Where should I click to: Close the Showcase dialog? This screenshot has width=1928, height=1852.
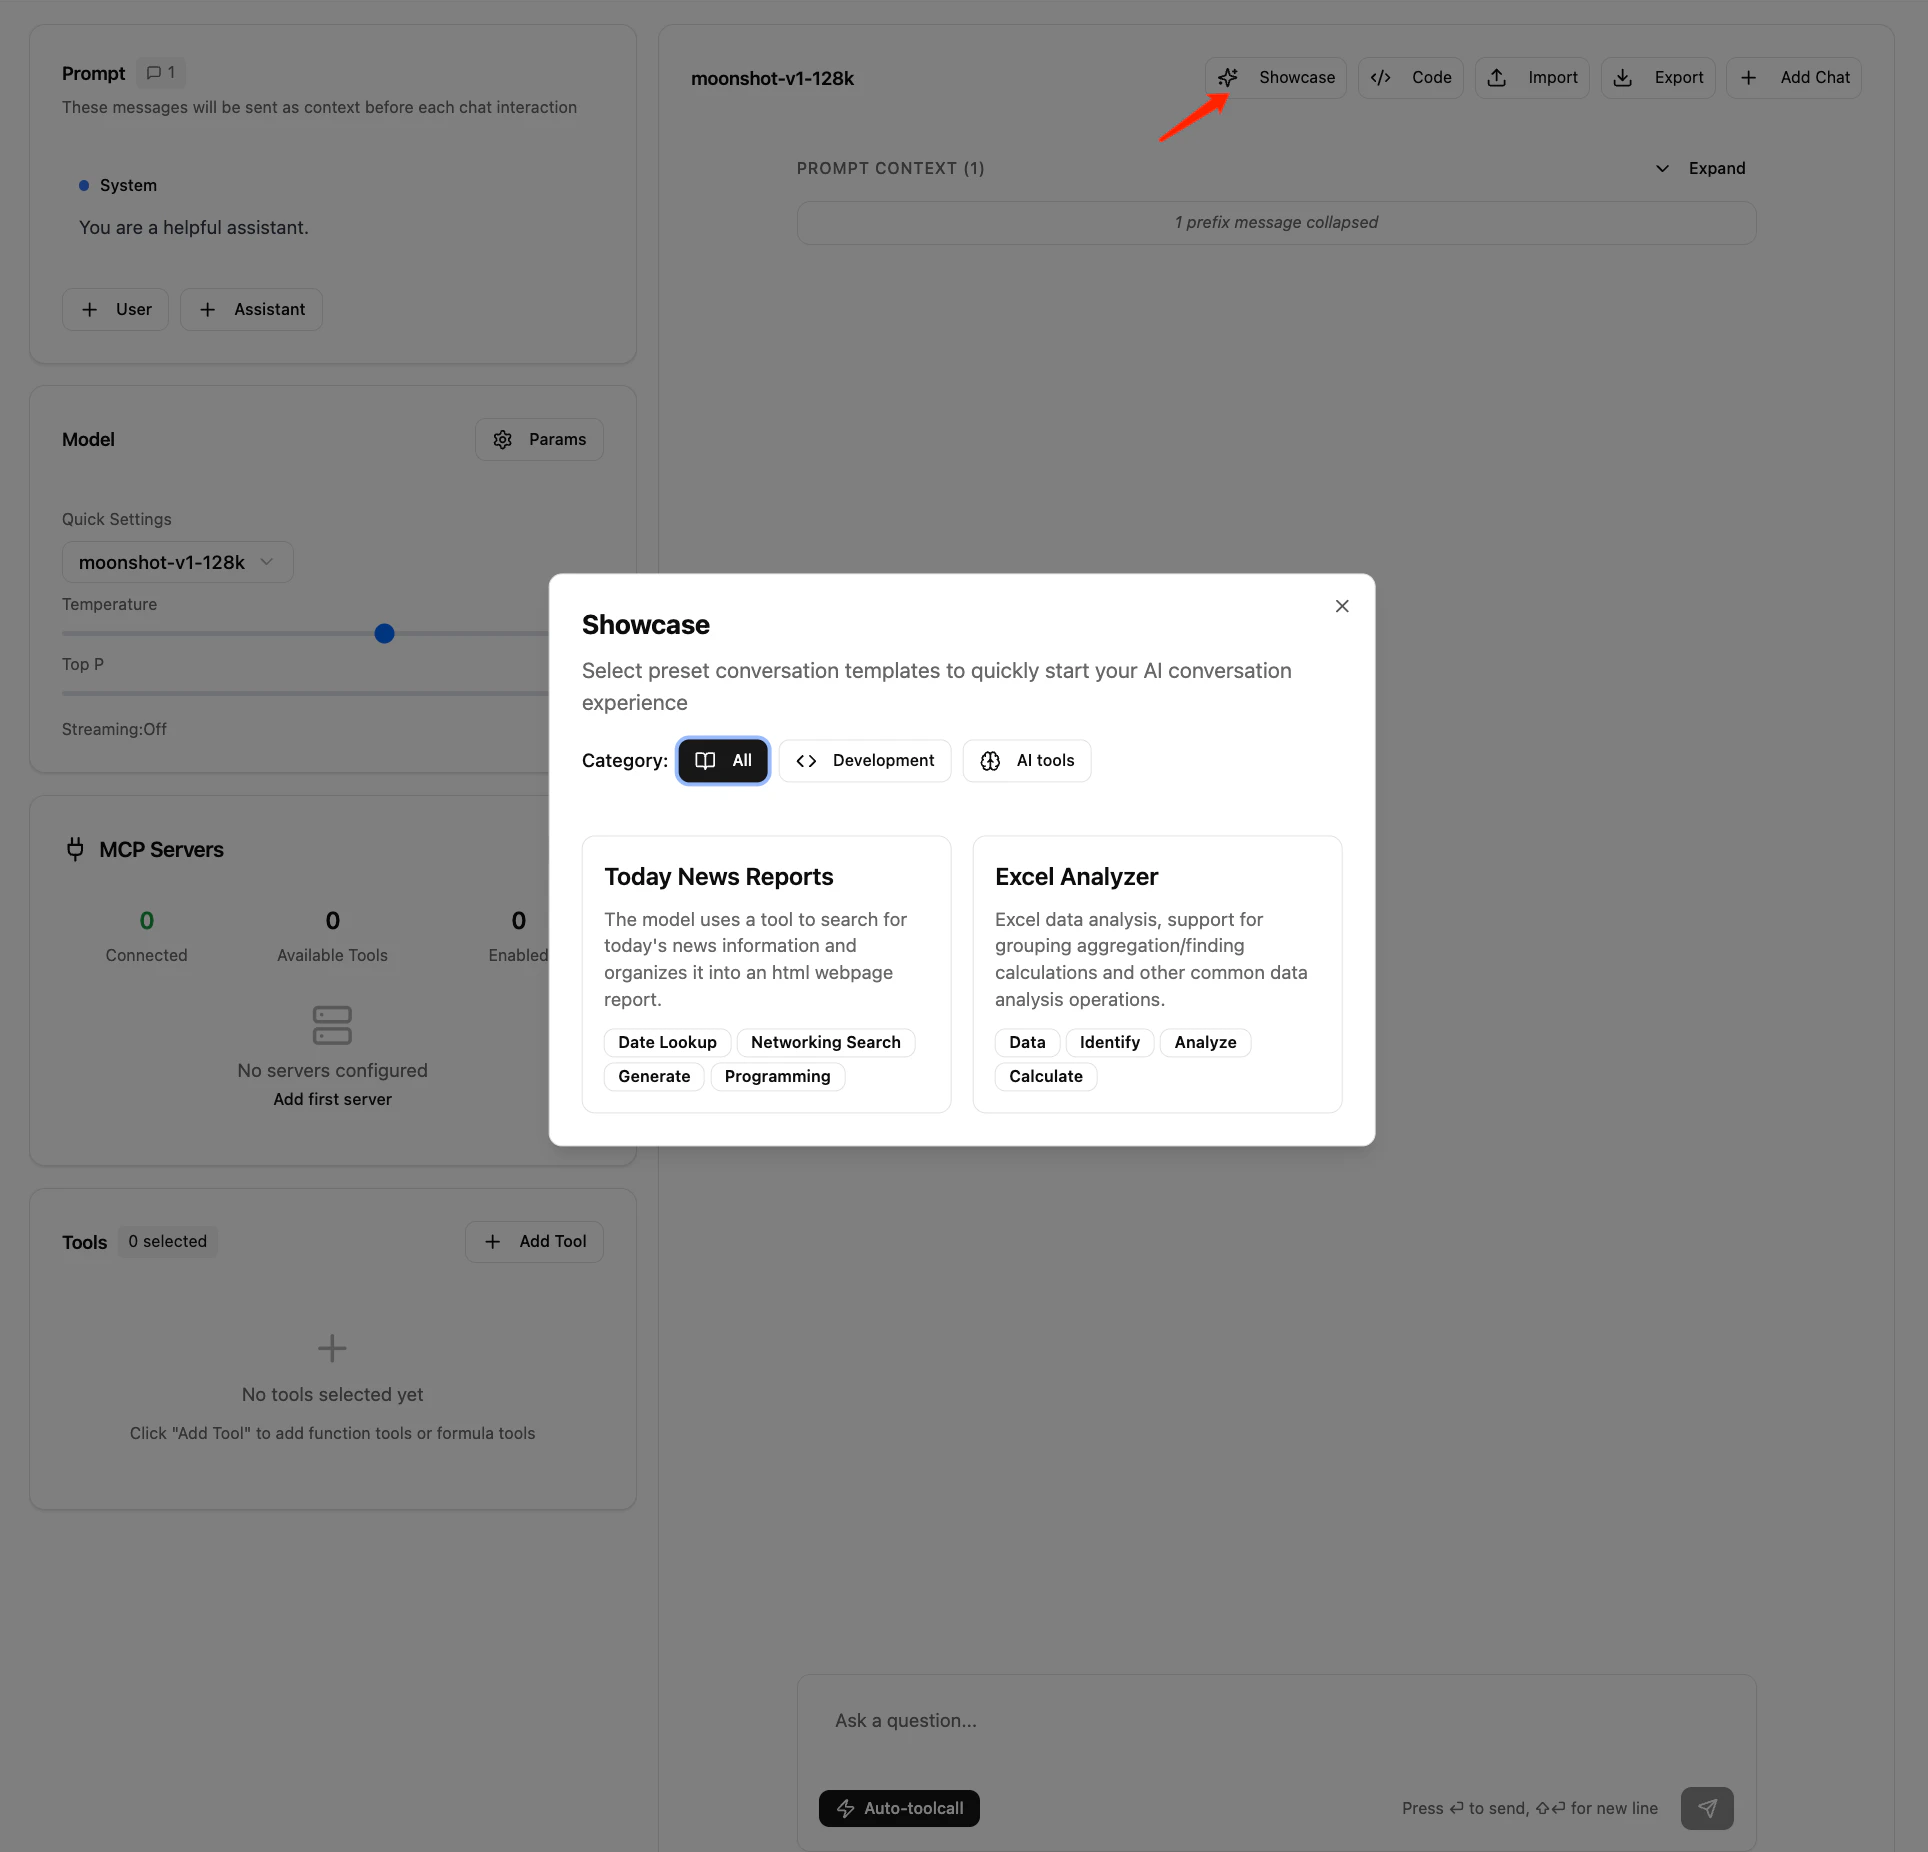tap(1342, 606)
